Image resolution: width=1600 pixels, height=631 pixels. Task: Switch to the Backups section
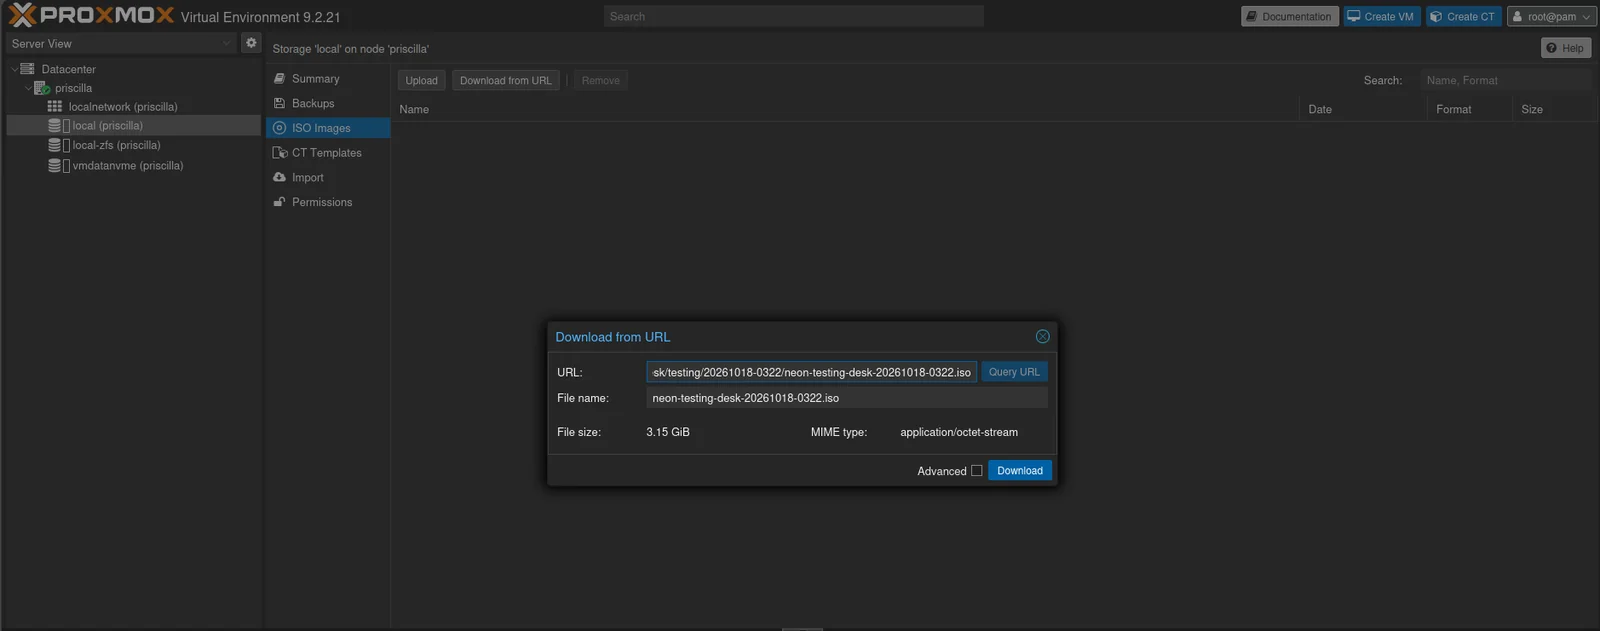point(328,103)
